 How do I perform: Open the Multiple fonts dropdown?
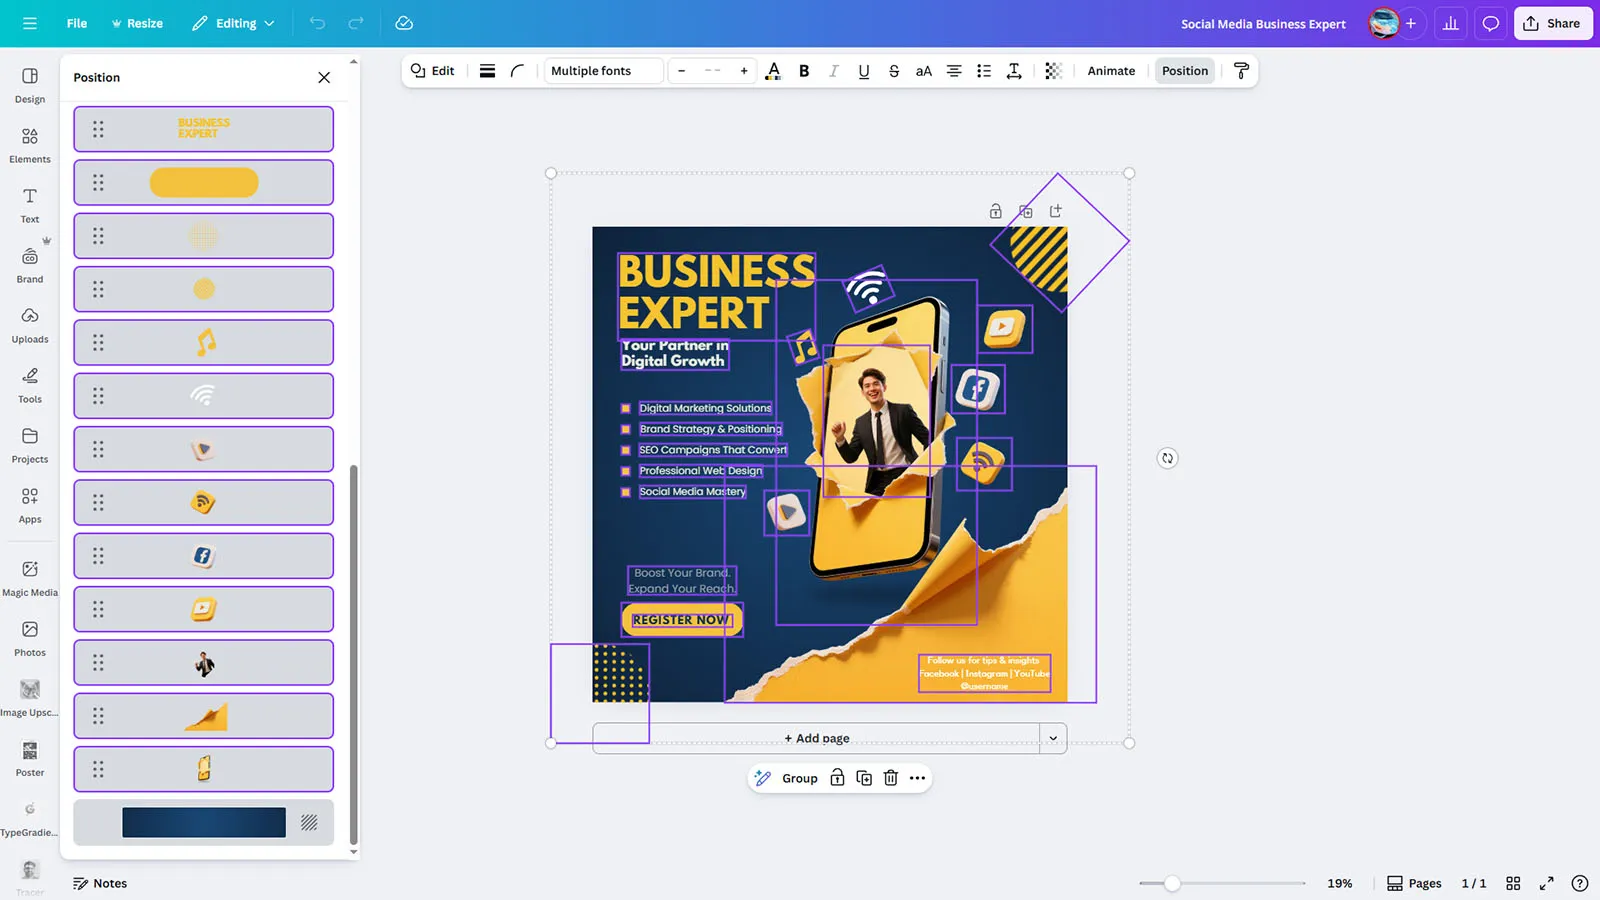coord(603,71)
